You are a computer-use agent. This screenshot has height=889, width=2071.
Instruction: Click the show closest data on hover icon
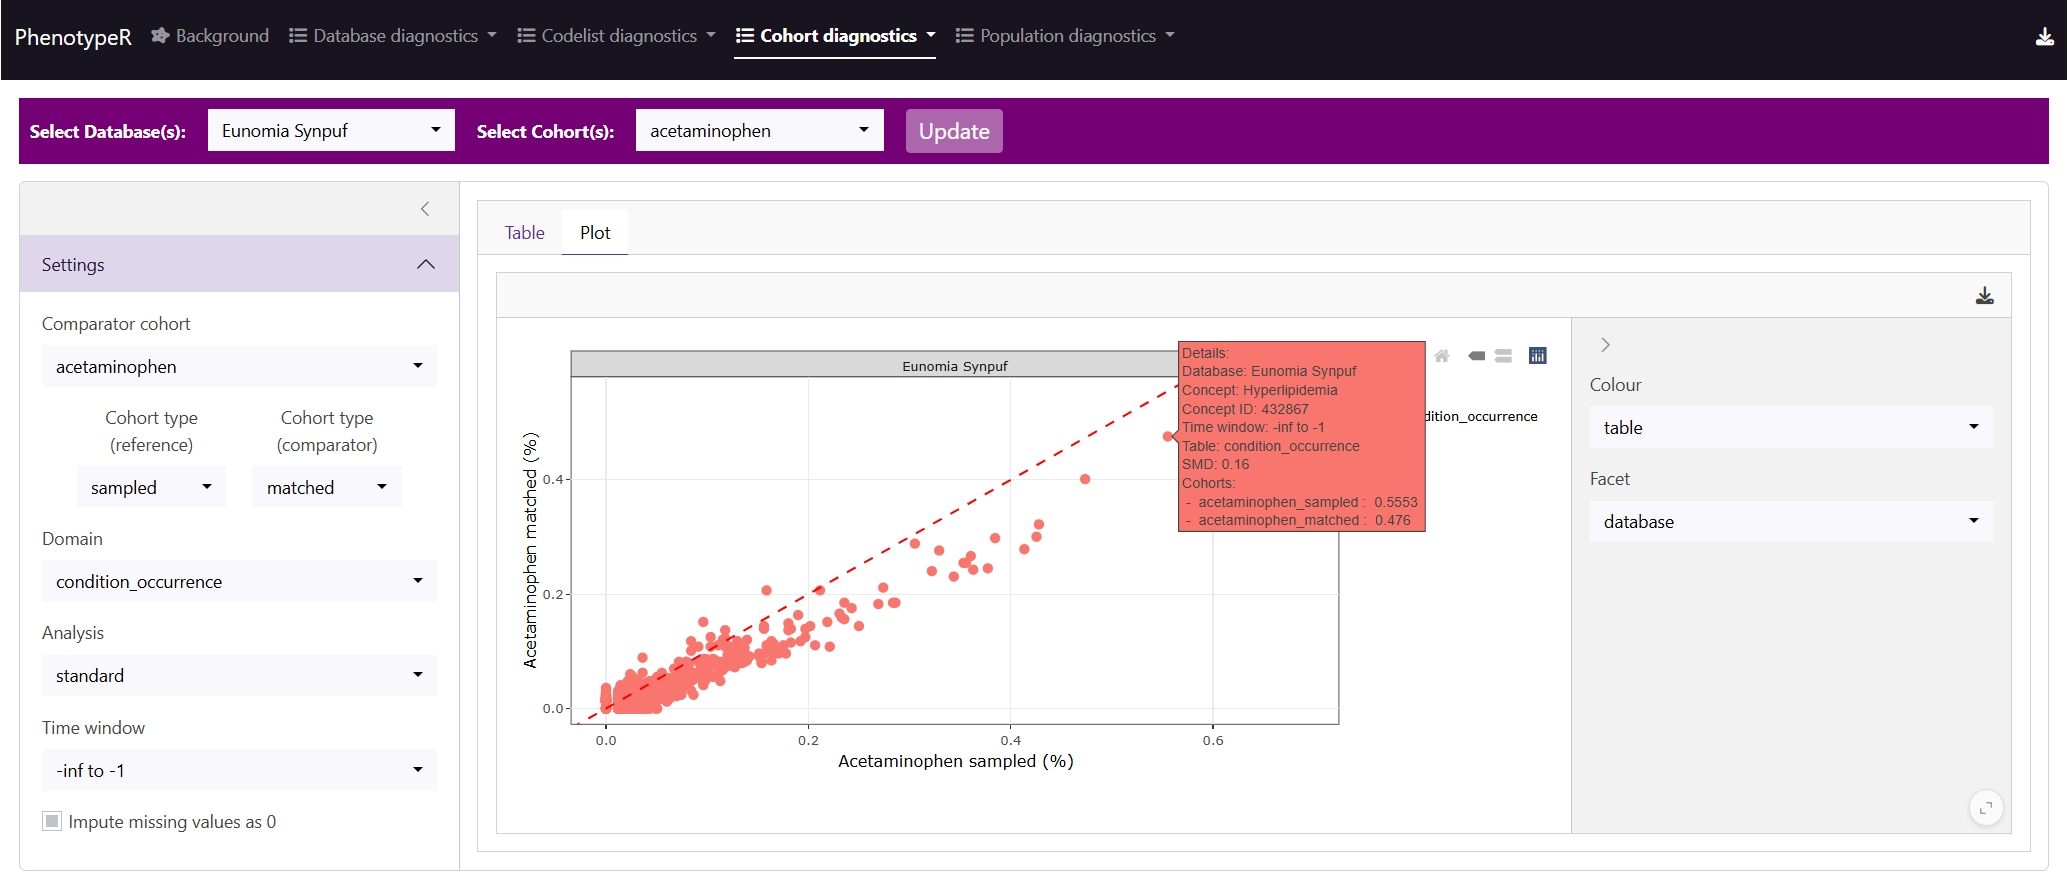1476,356
